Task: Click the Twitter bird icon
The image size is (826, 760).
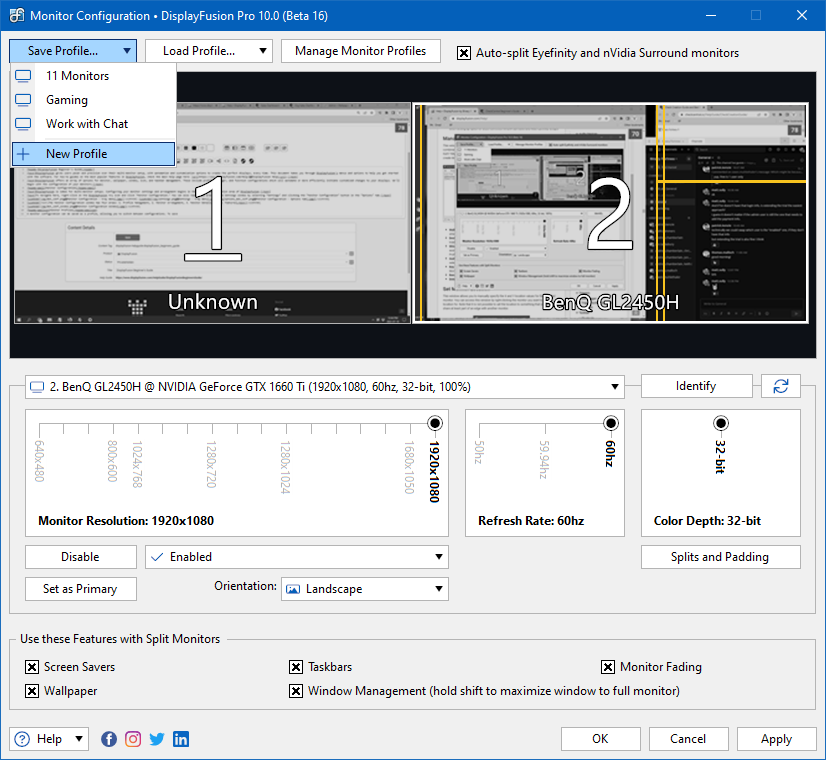Action: pyautogui.click(x=157, y=739)
